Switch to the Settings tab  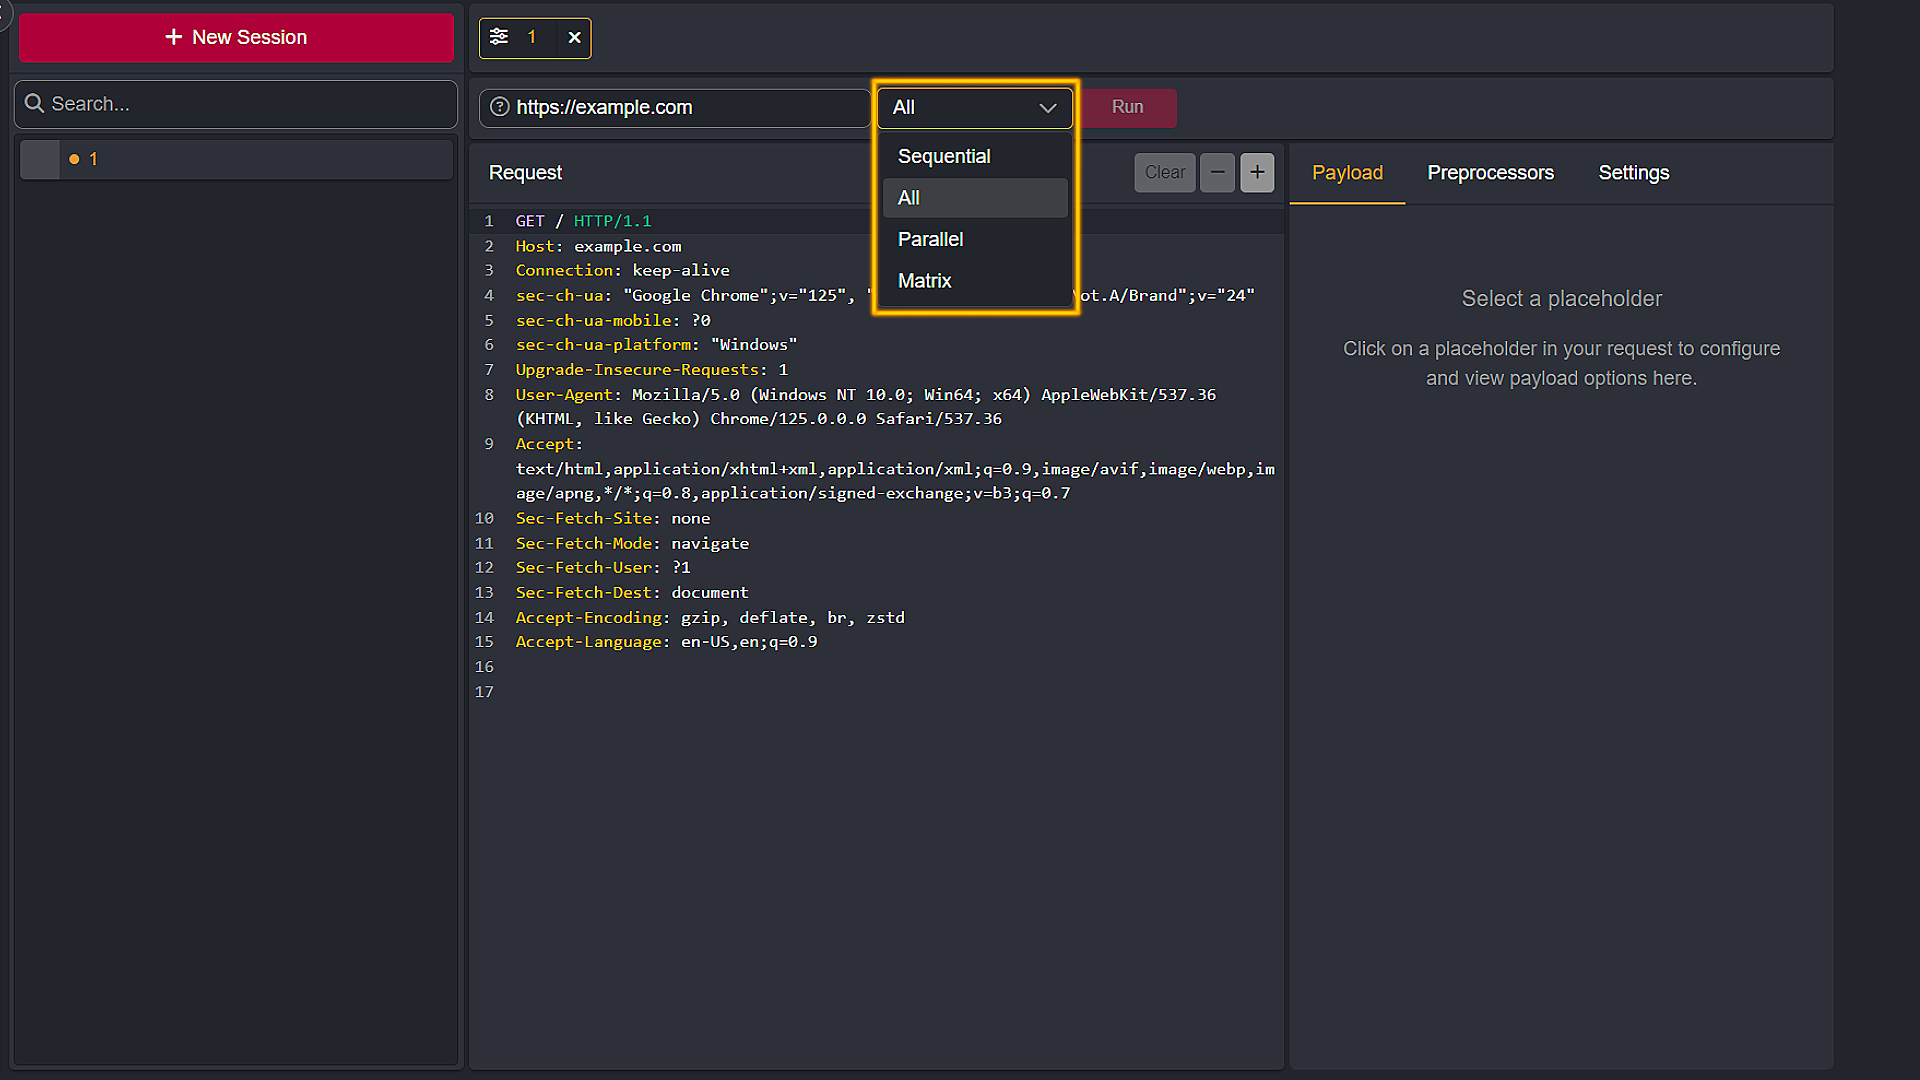point(1633,173)
